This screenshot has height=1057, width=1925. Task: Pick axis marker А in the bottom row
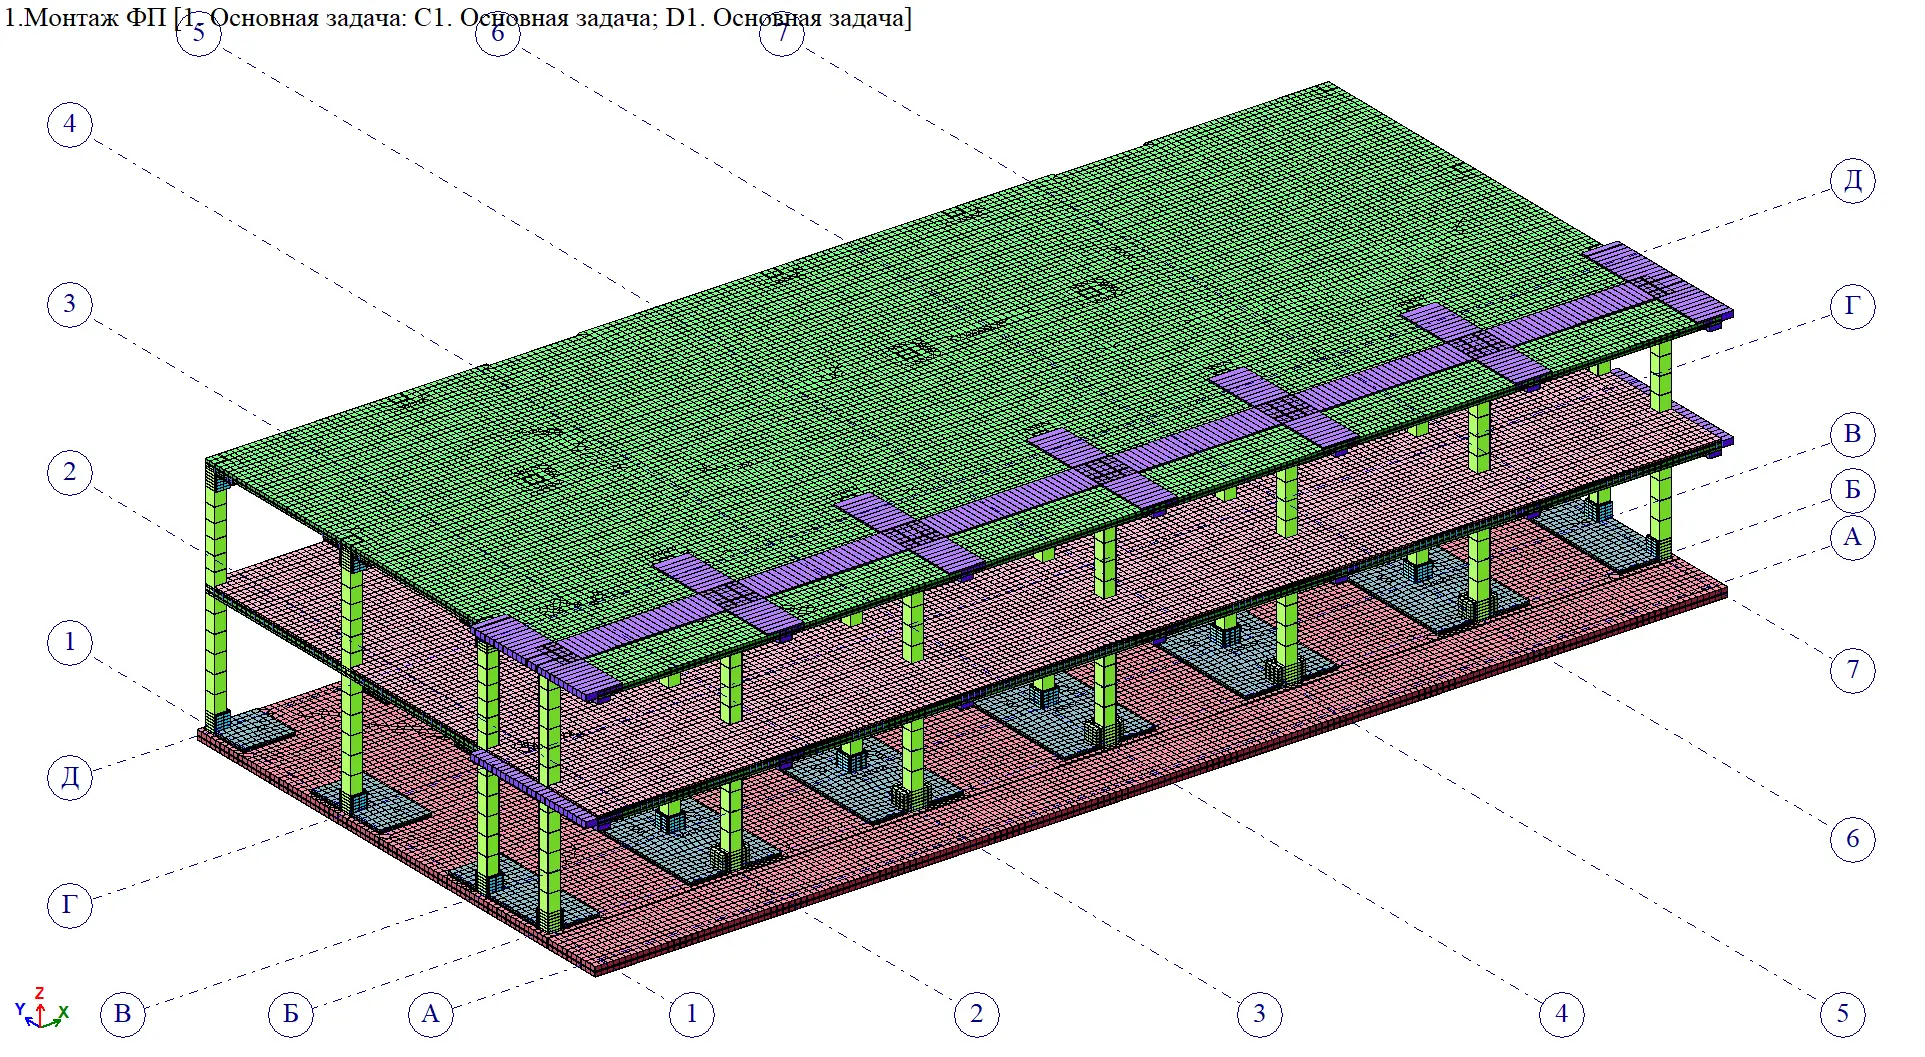(x=431, y=1014)
